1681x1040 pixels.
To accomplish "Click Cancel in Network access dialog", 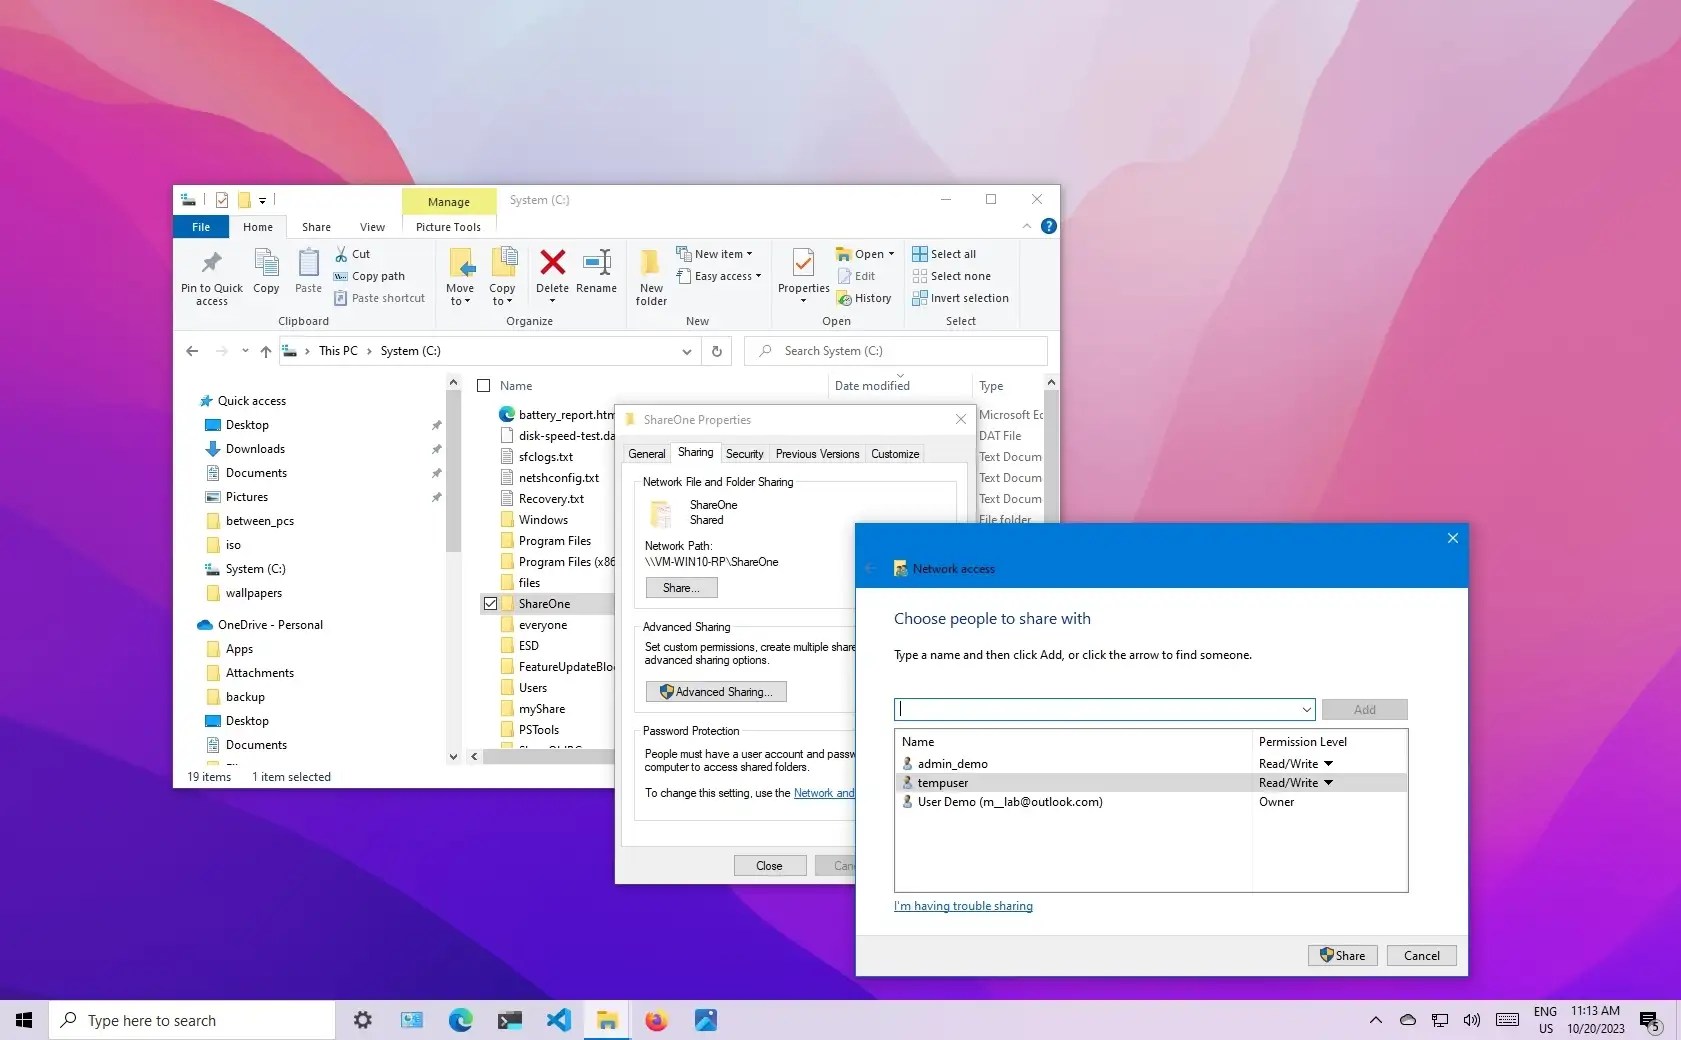I will pyautogui.click(x=1421, y=956).
